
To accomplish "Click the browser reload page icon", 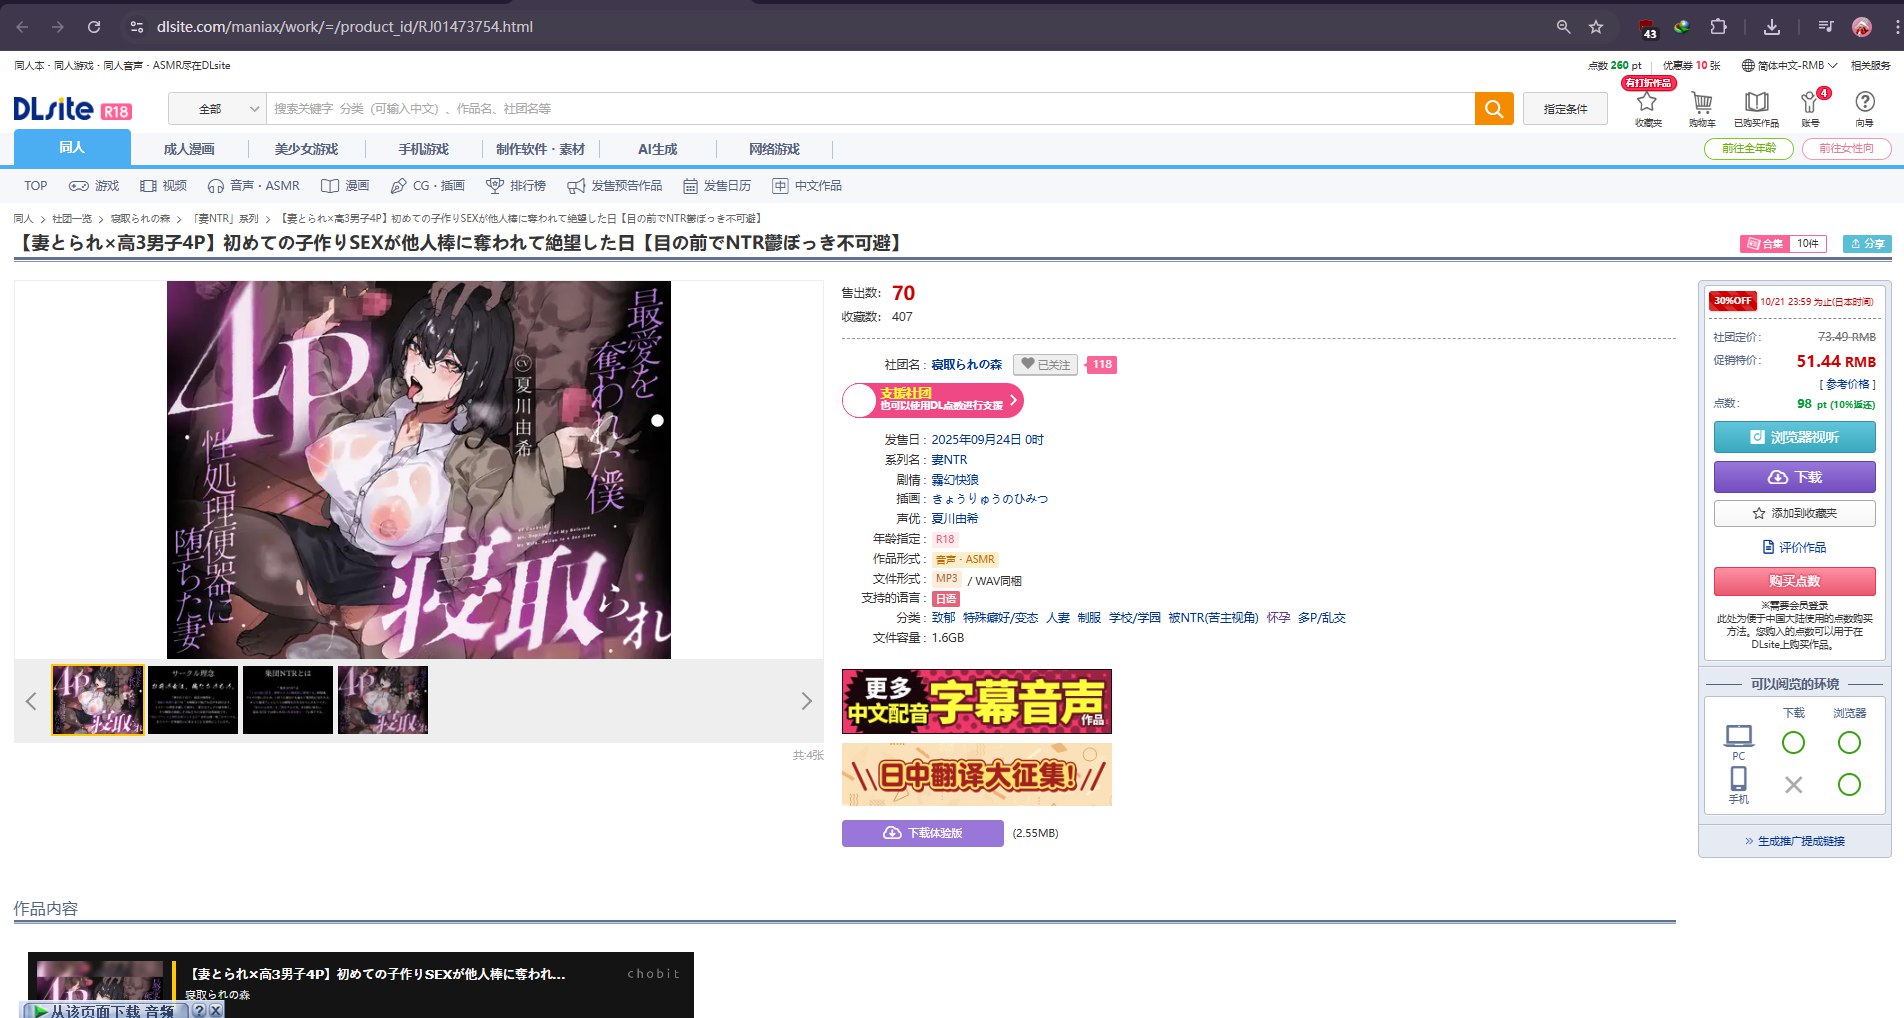I will tap(94, 27).
